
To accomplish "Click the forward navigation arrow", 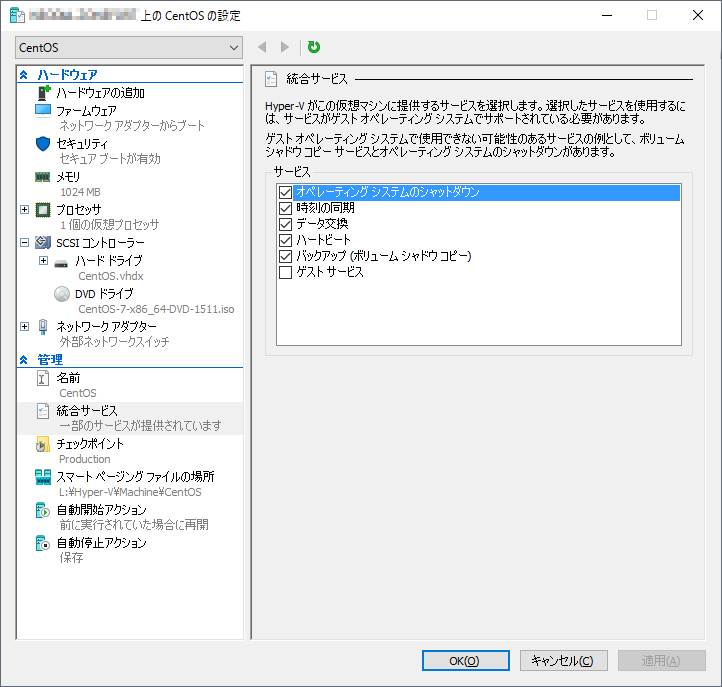I will (x=285, y=47).
